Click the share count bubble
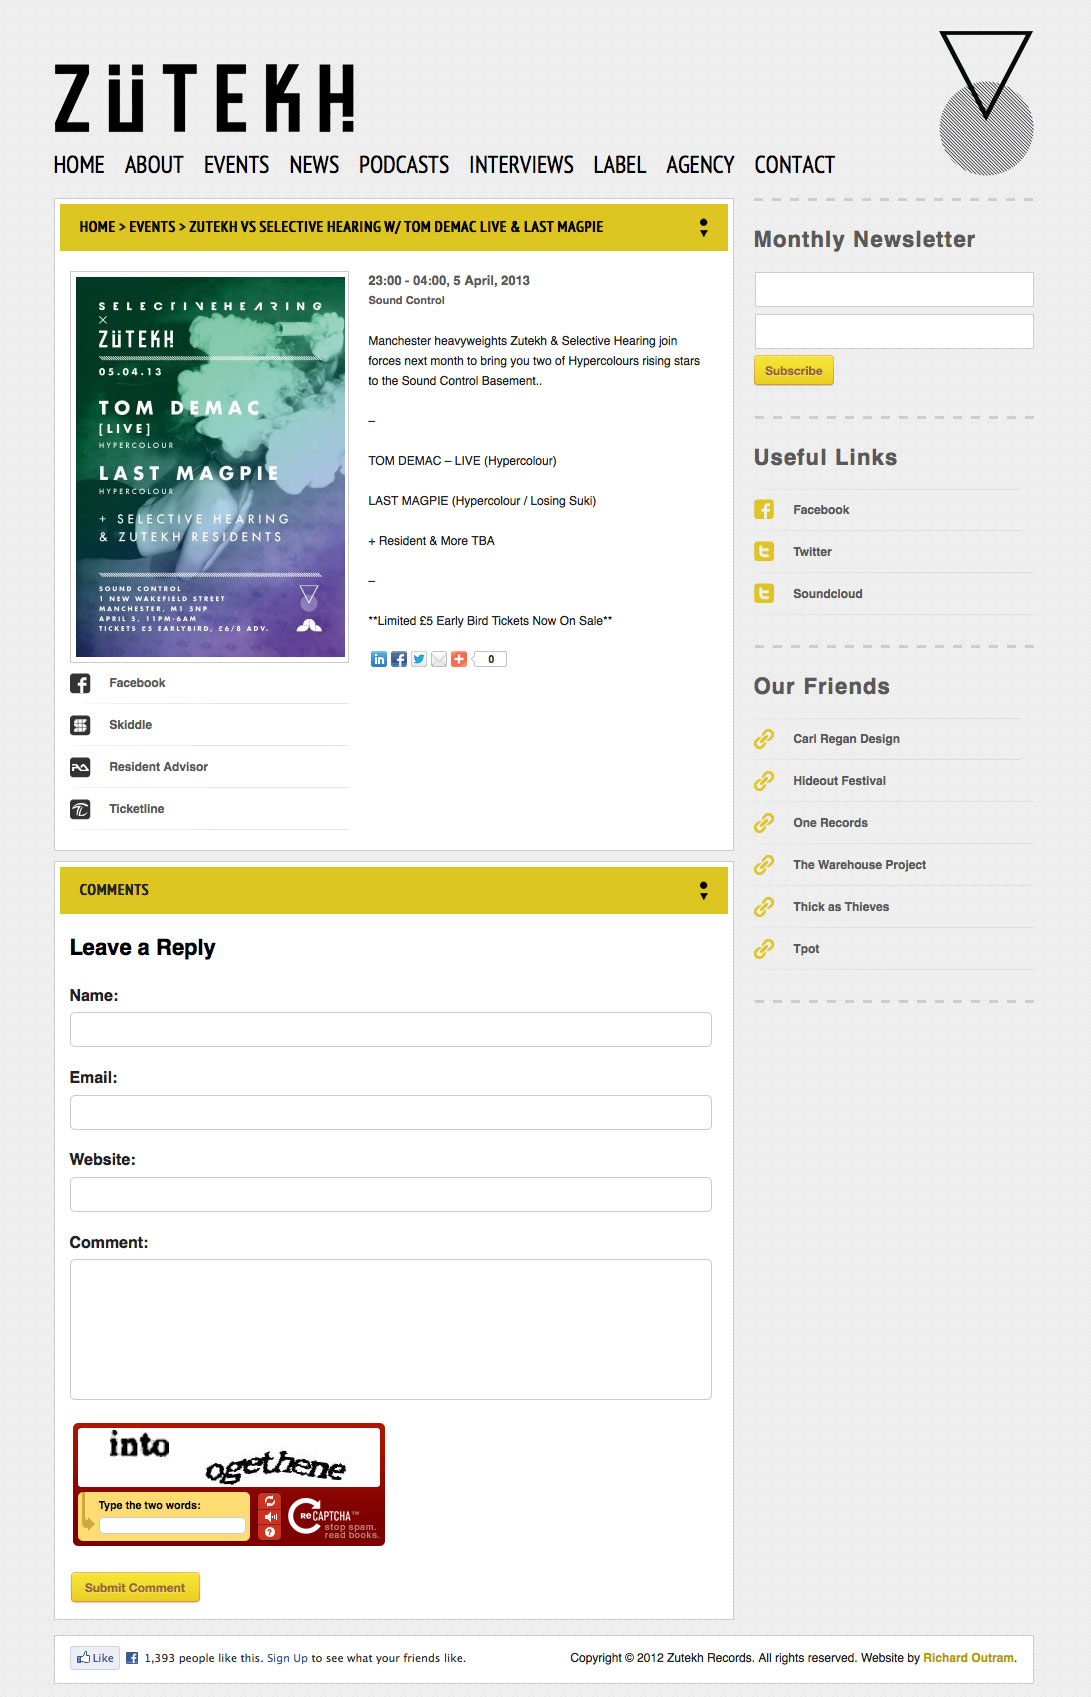 coord(490,659)
